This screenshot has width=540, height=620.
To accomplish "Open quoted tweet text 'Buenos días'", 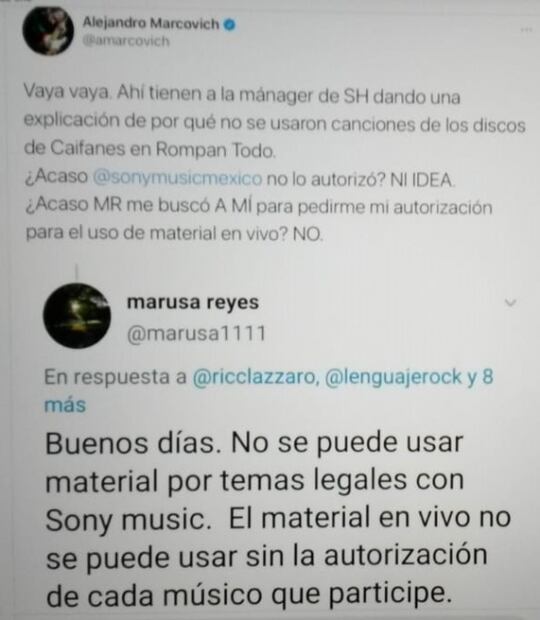I will point(133,443).
